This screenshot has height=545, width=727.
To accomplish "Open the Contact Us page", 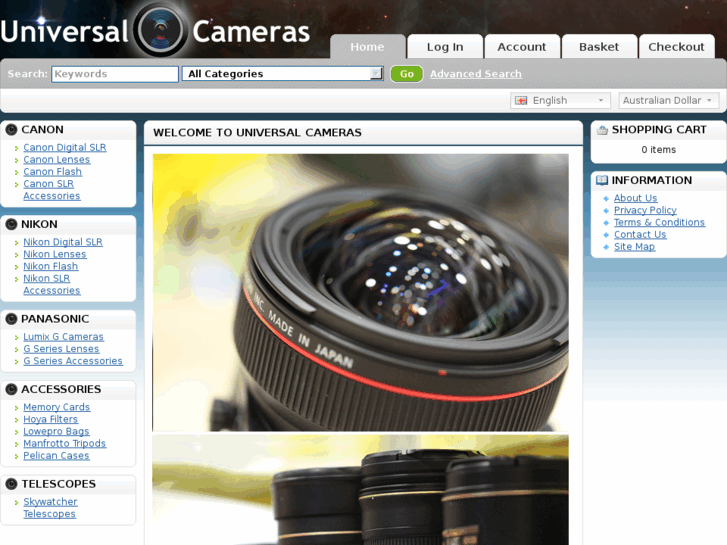I will [x=640, y=234].
